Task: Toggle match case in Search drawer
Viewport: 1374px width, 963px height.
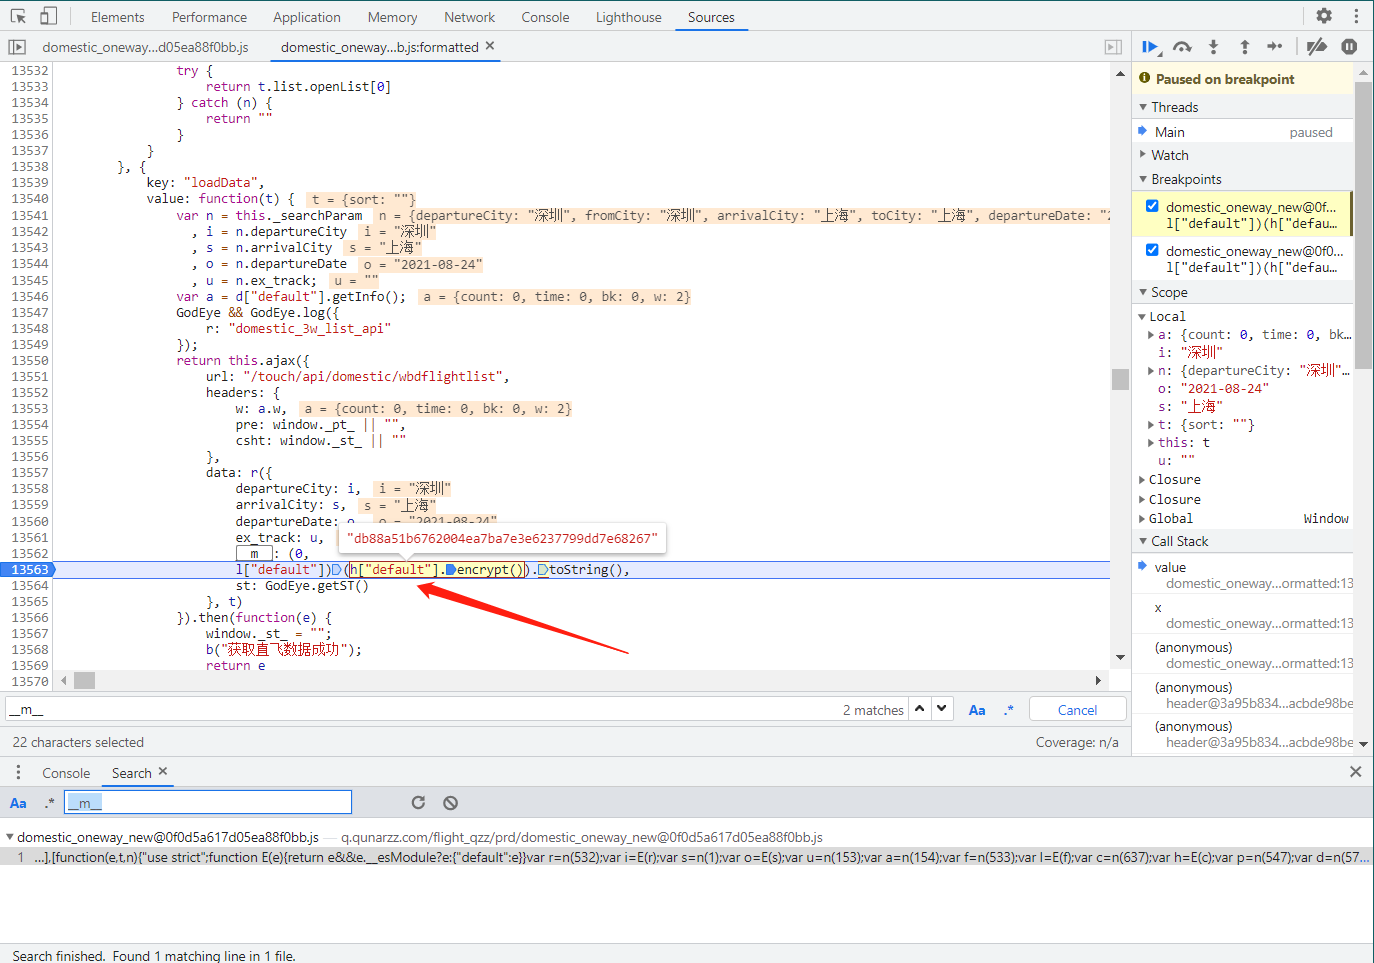Action: 18,803
